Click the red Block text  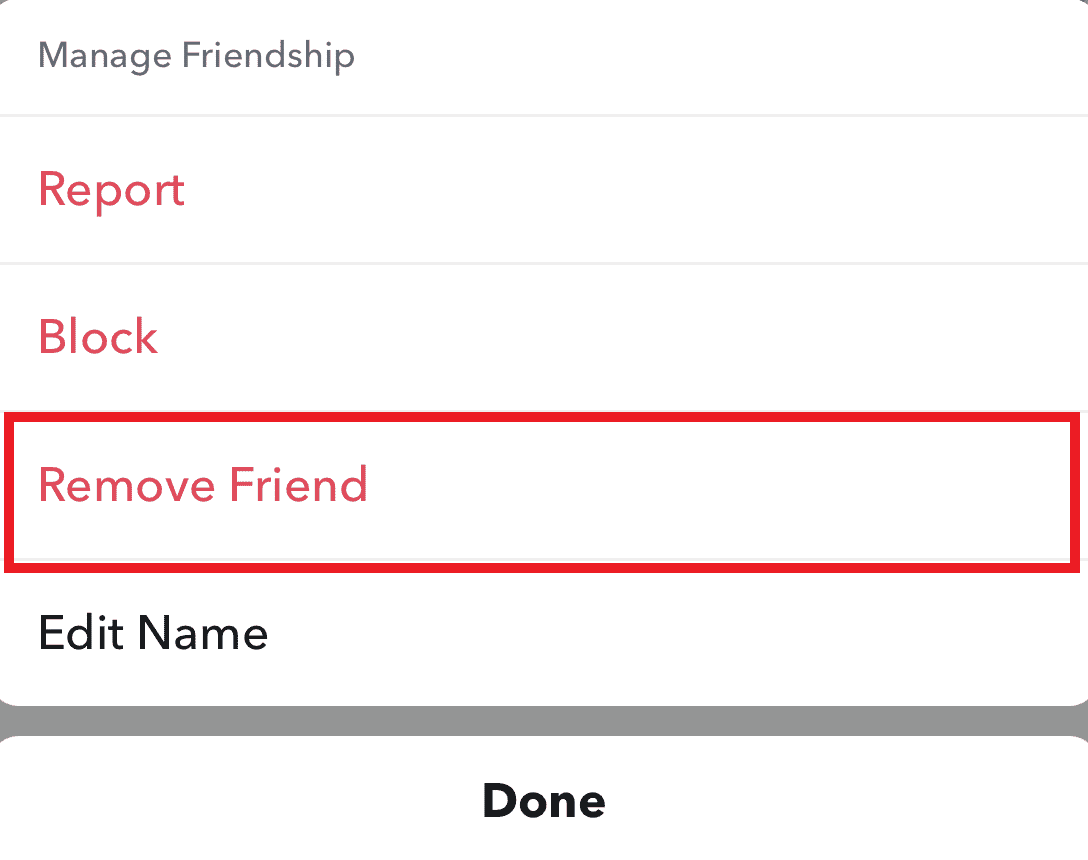tap(98, 337)
